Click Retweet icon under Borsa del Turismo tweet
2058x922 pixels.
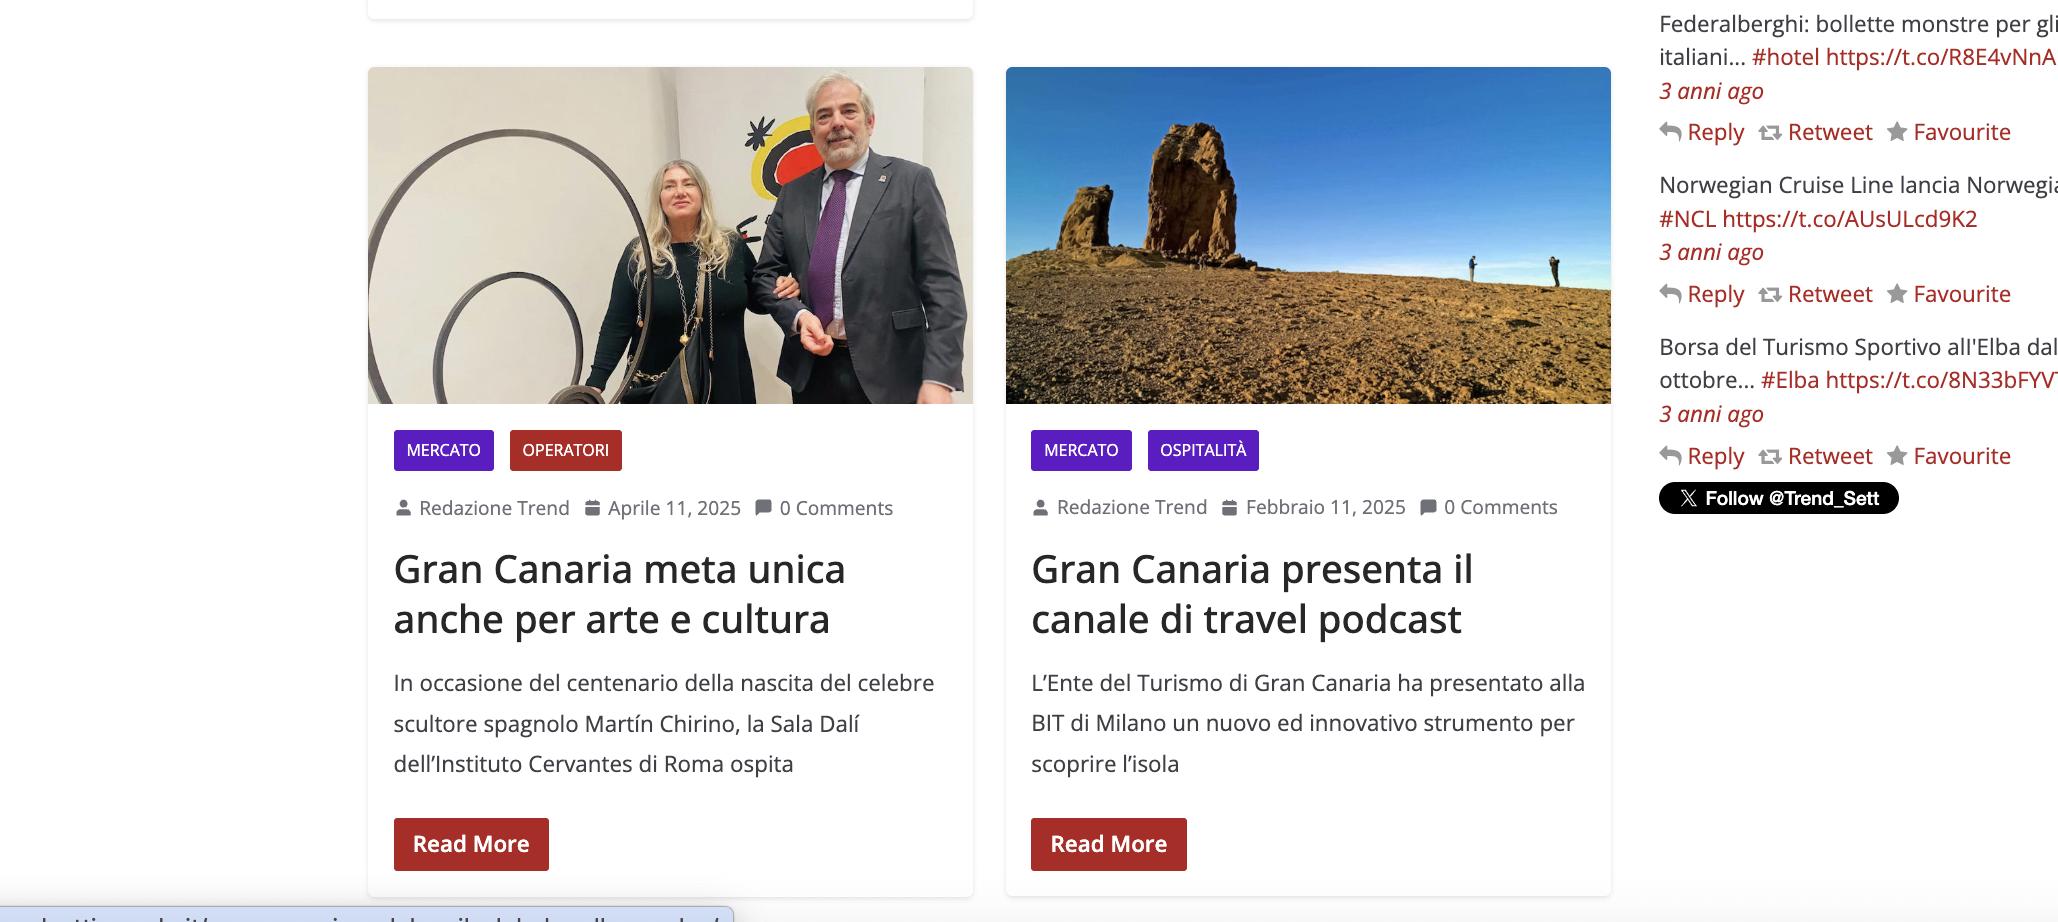pyautogui.click(x=1770, y=456)
